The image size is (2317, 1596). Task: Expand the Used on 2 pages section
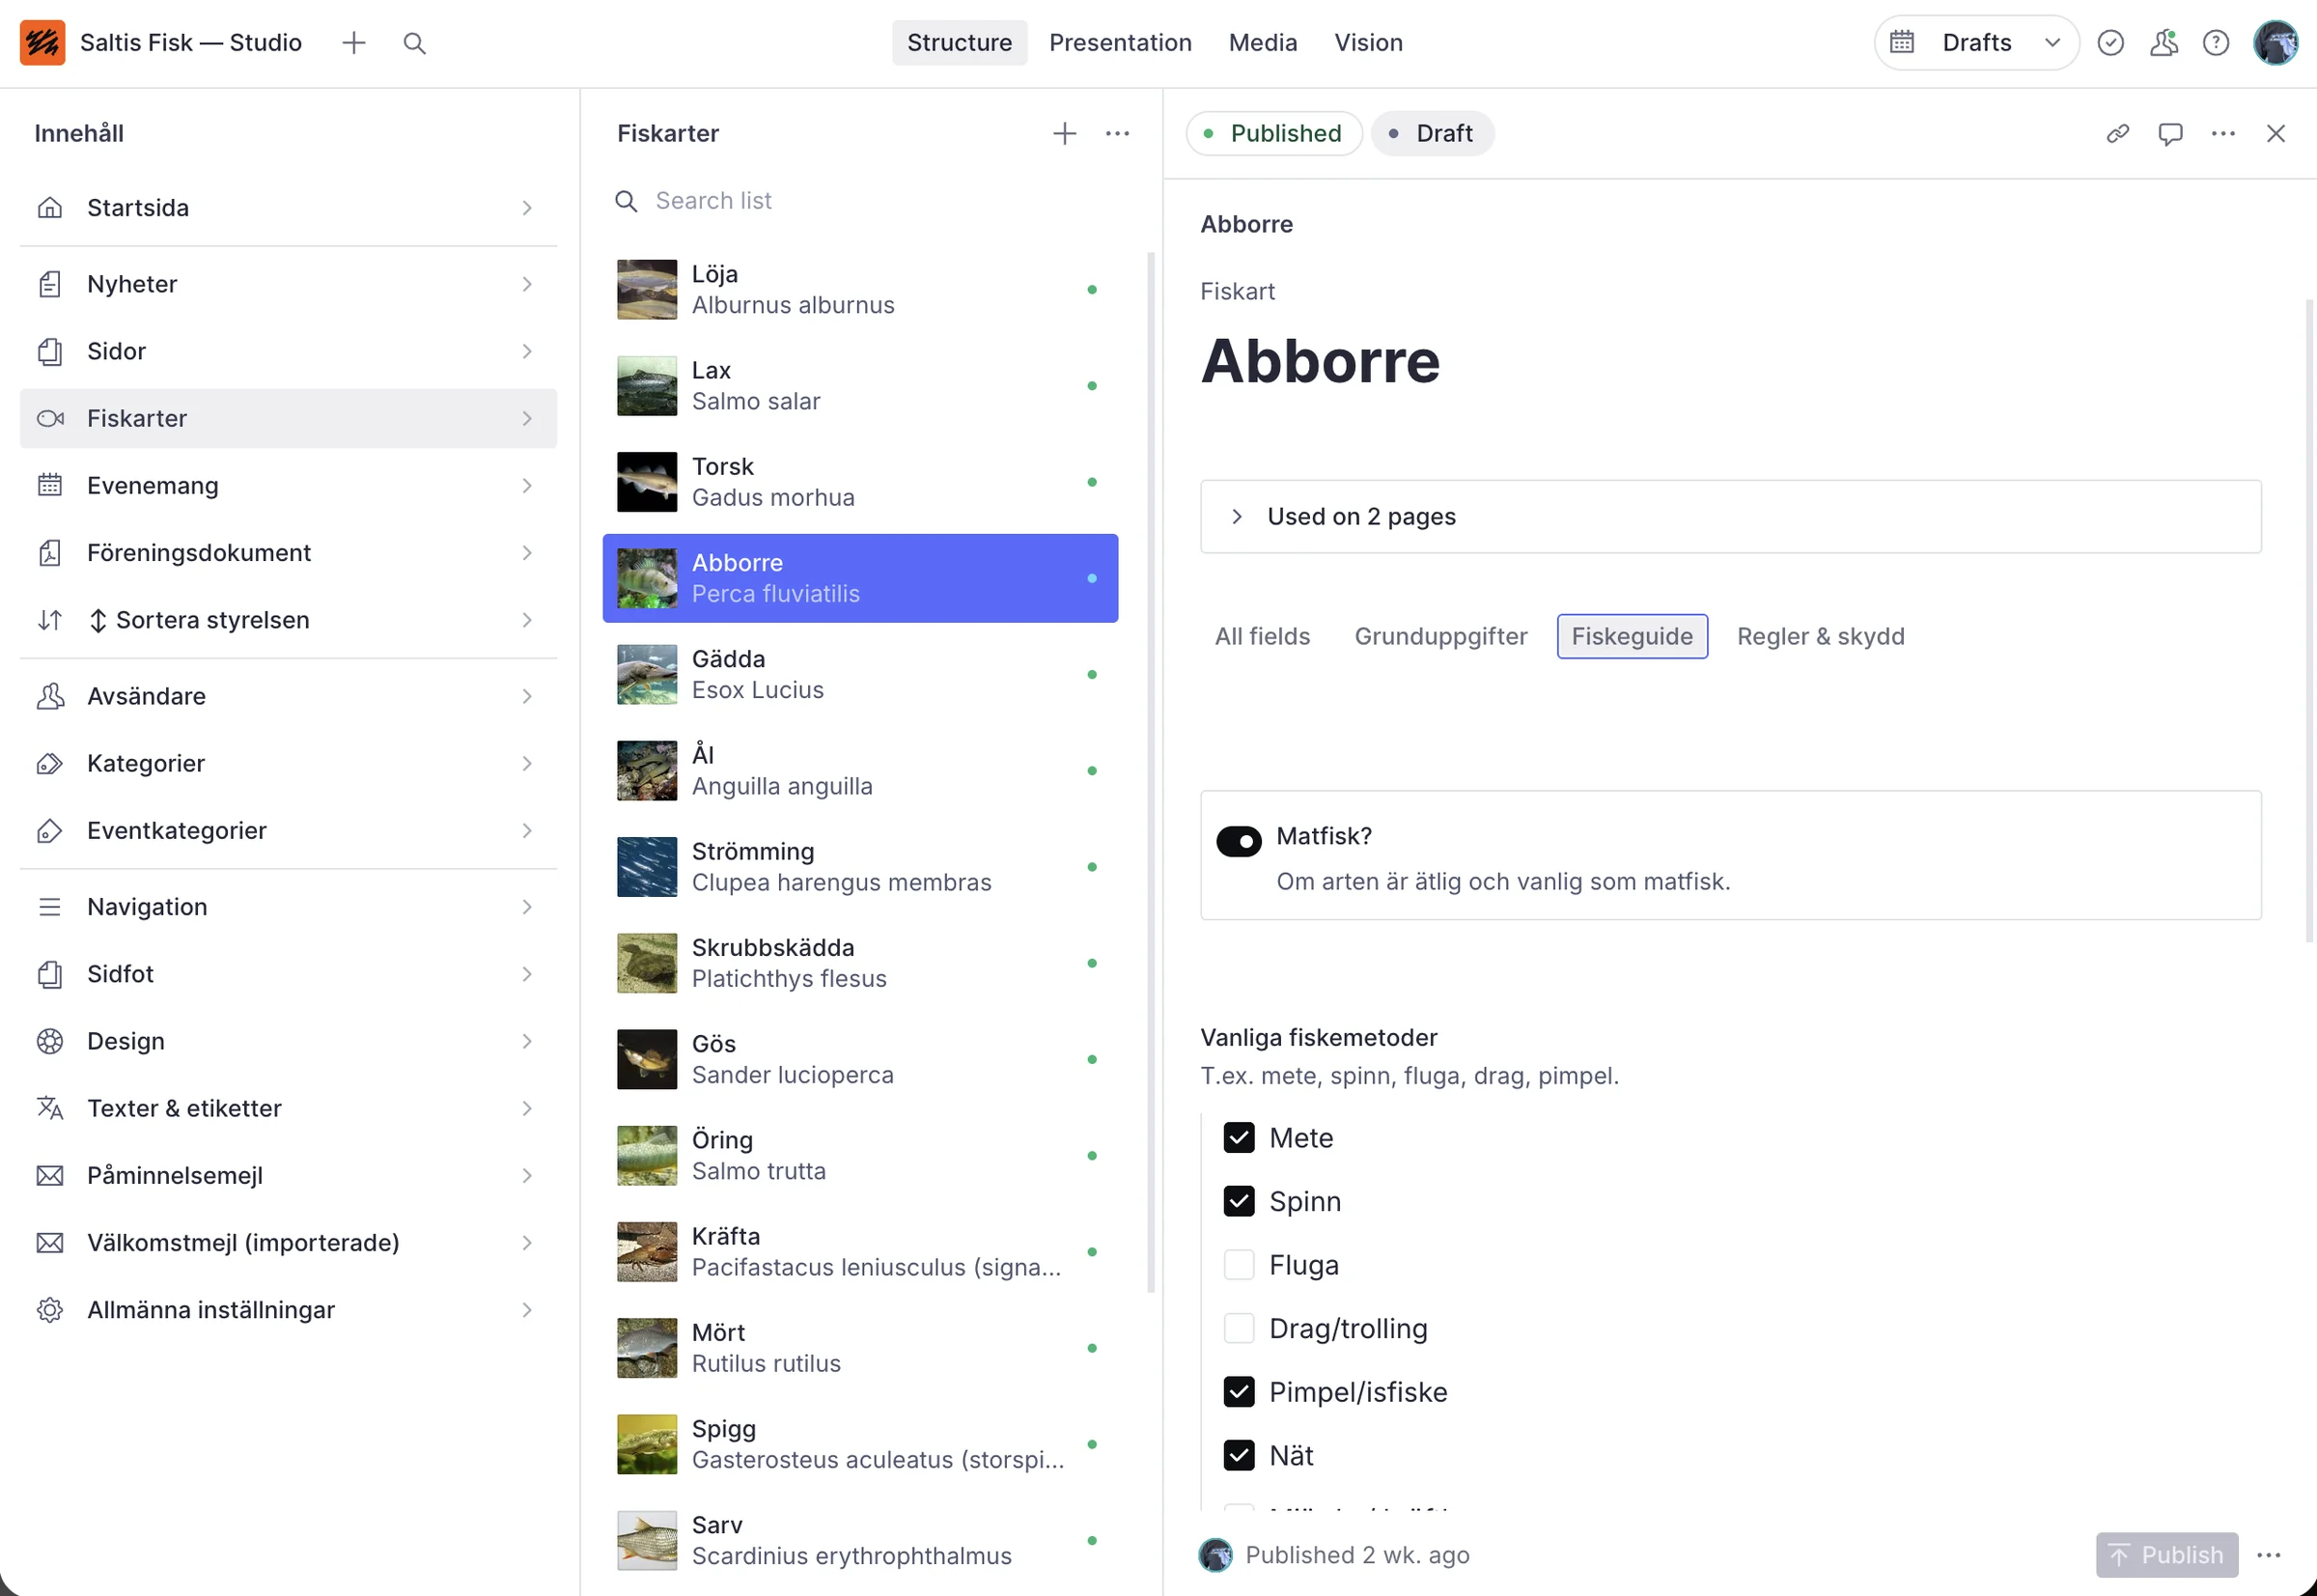(x=1730, y=516)
